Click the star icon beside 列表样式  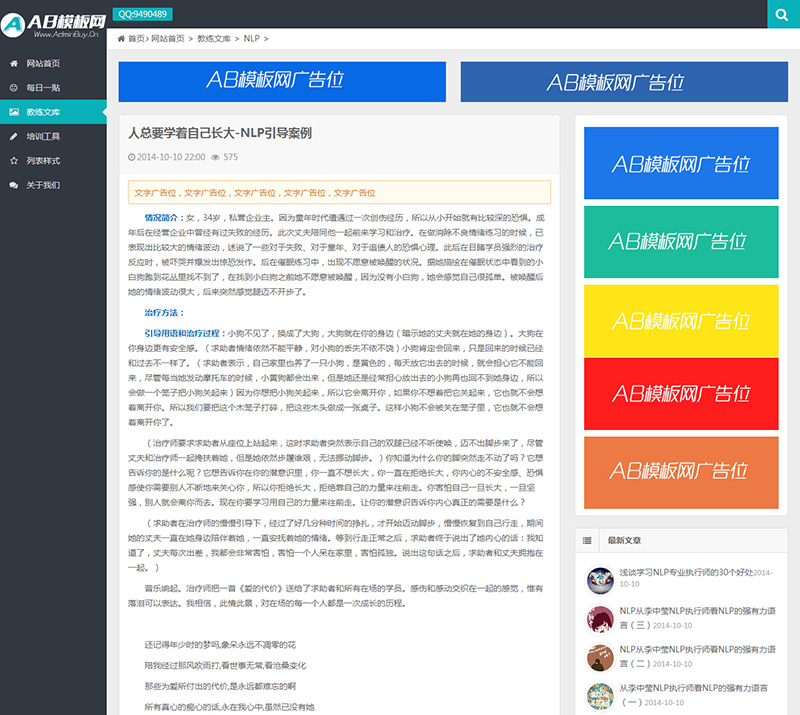14,161
